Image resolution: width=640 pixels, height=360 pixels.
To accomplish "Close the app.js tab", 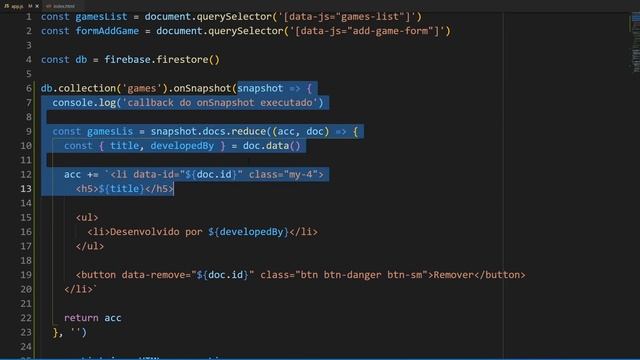I will click(37, 6).
